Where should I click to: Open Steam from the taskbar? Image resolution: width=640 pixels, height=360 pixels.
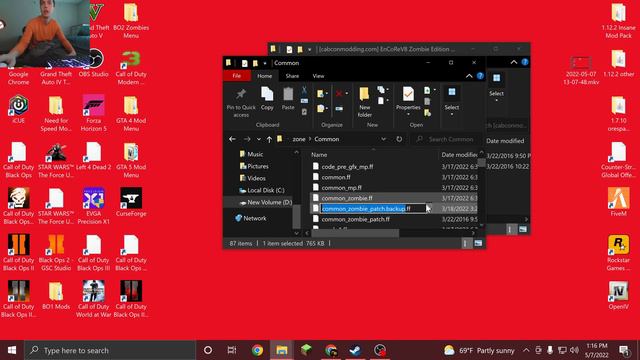355,350
